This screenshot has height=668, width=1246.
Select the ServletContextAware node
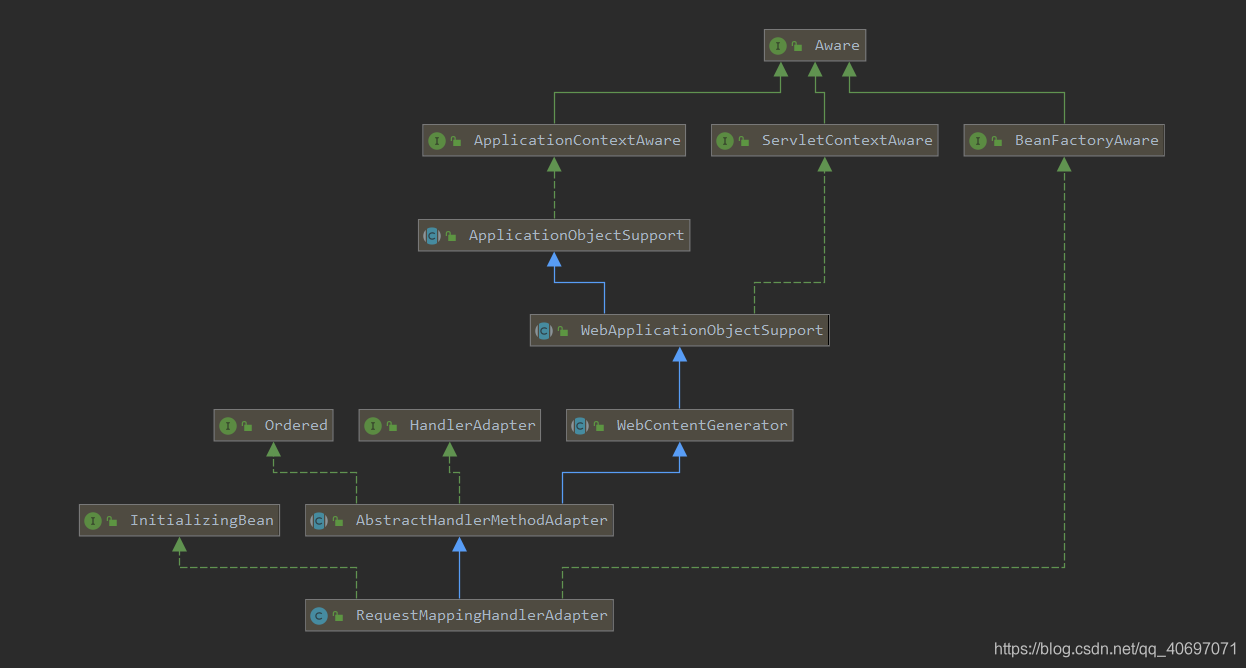(x=824, y=140)
